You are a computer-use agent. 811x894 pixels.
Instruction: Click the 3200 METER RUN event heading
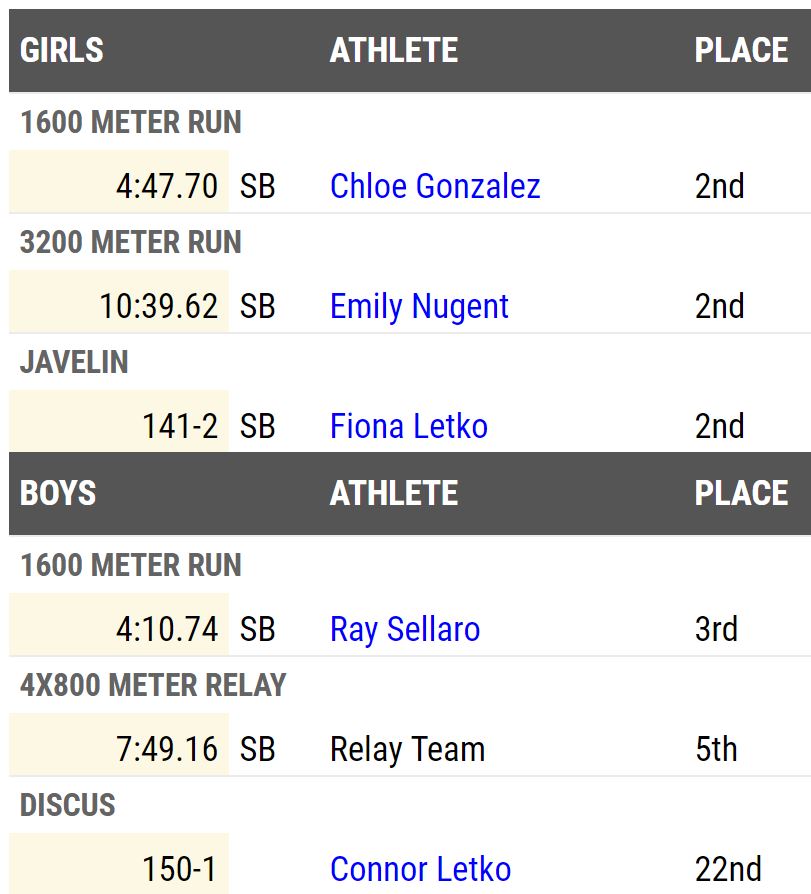click(x=131, y=243)
